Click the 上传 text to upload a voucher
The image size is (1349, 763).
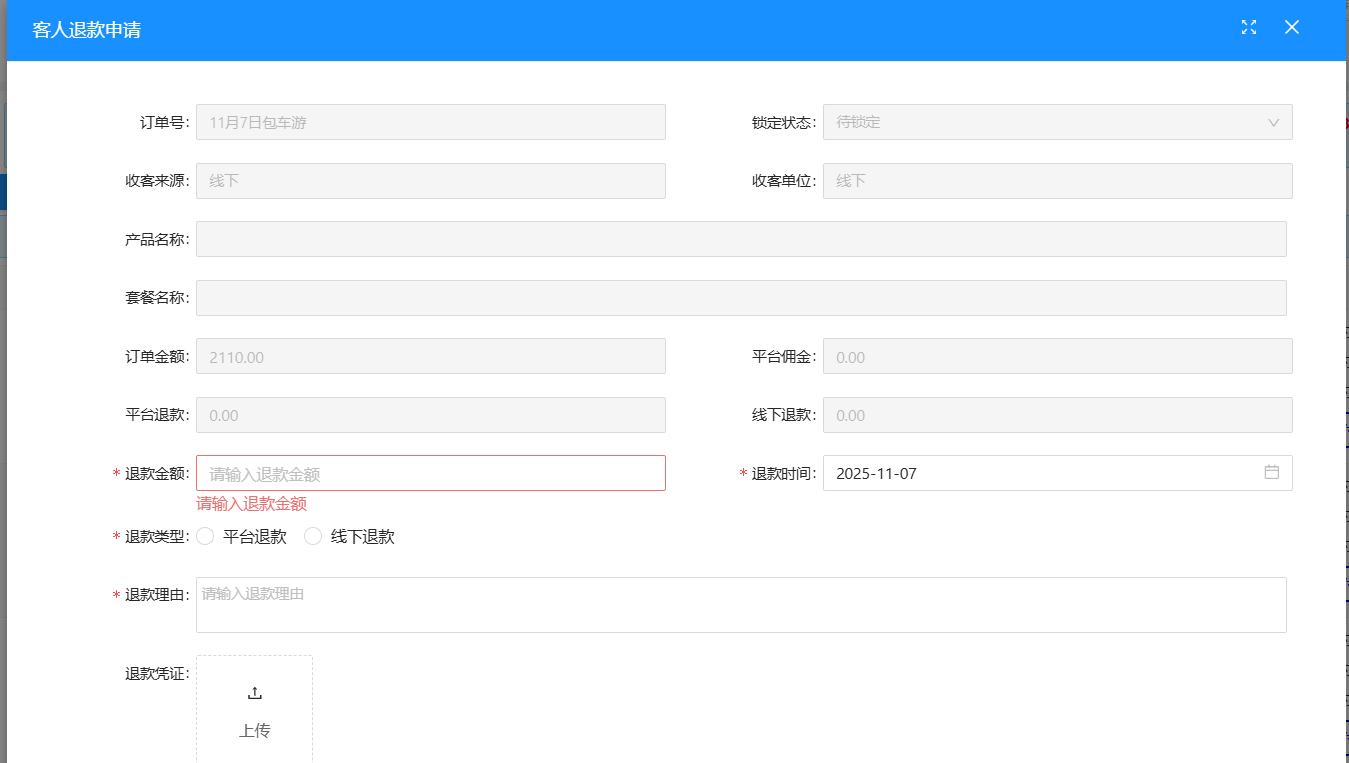coord(254,731)
